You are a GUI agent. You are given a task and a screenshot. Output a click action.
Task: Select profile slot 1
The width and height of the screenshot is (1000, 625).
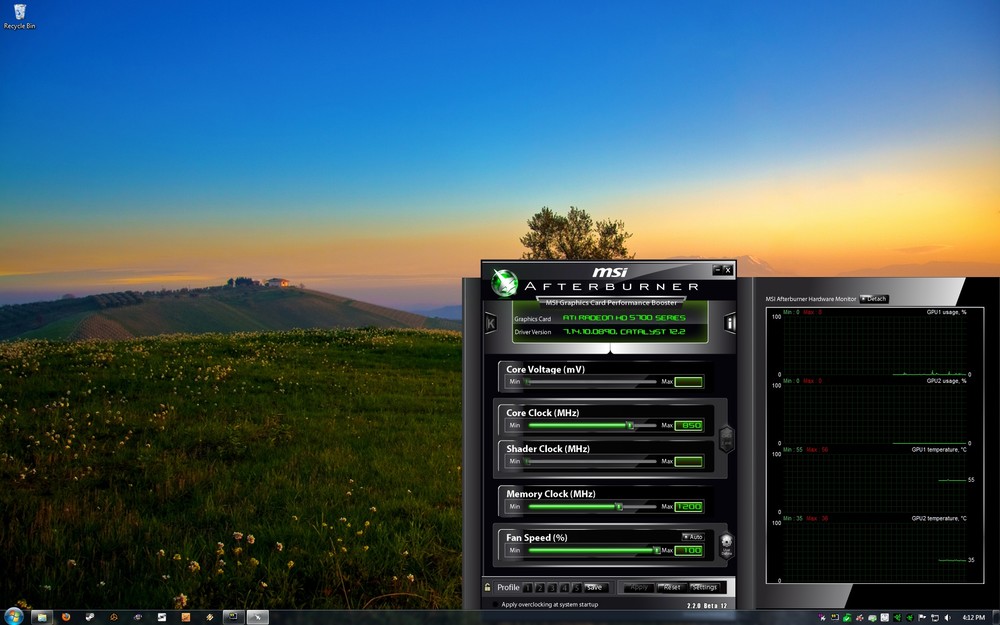pos(527,587)
